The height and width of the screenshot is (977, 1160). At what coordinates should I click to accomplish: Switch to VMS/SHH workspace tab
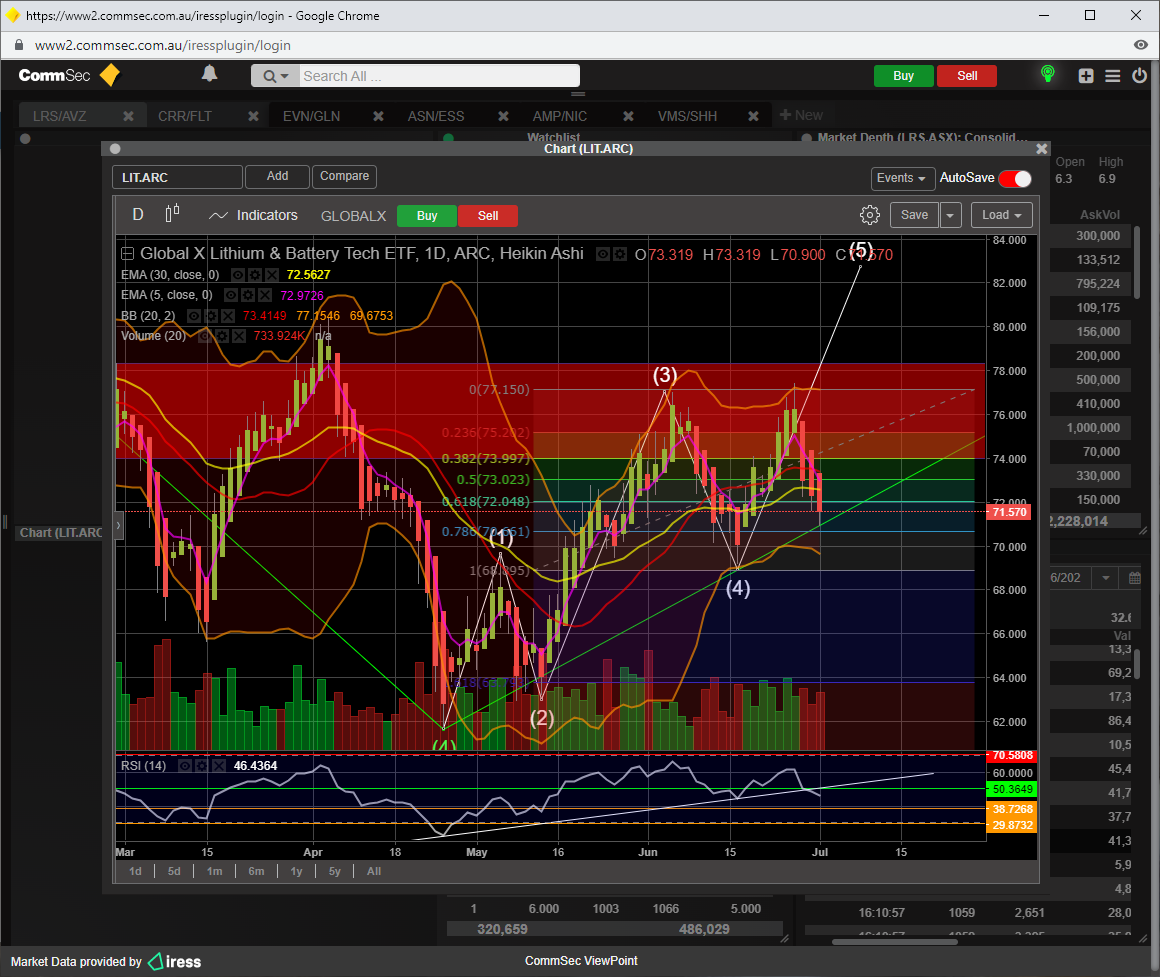pos(687,116)
